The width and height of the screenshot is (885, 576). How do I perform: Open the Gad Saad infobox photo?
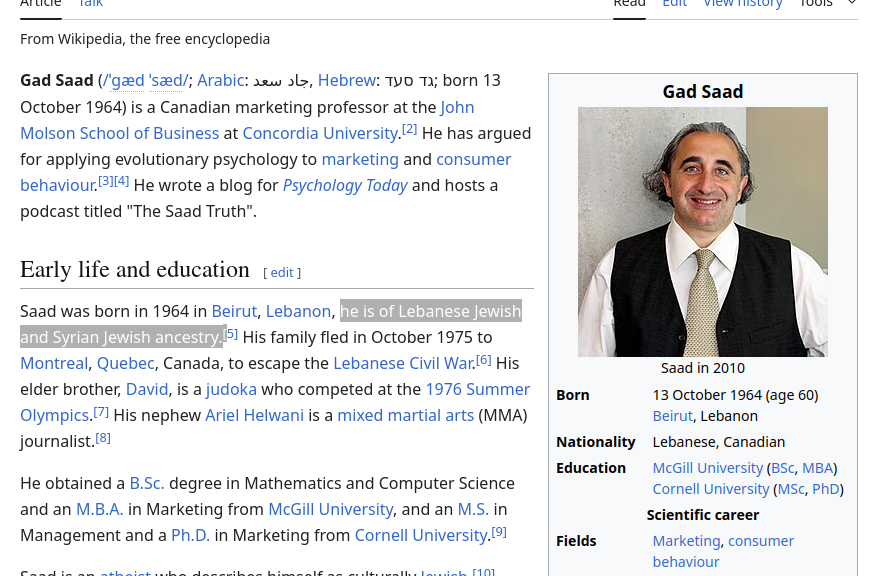point(703,232)
